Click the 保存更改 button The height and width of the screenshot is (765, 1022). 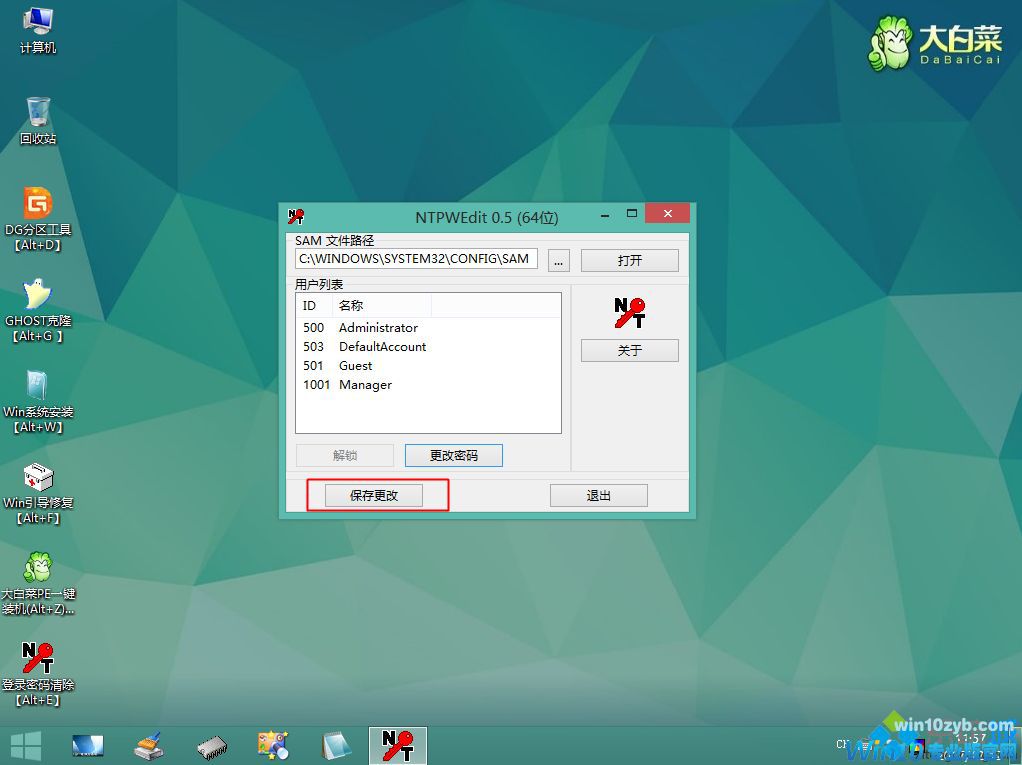[374, 496]
